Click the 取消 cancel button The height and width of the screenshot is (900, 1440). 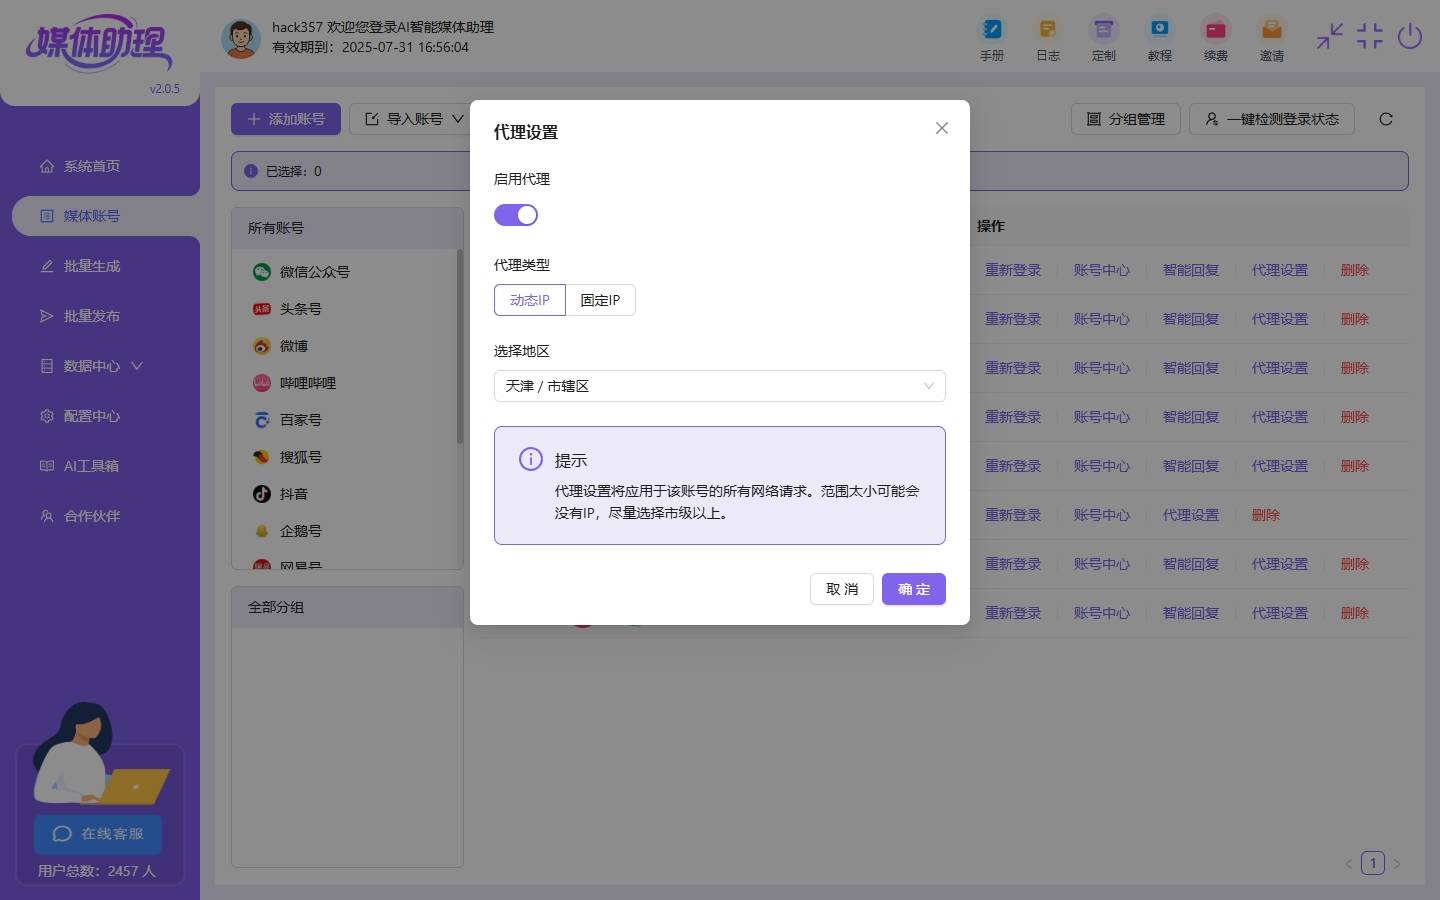pos(842,589)
